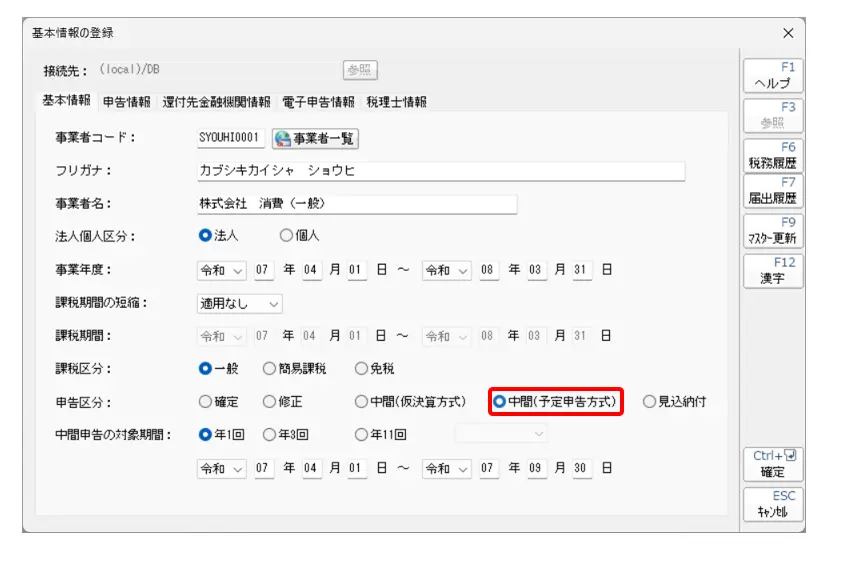Cancel using the ESC キャンセル button
849x566 pixels.
tap(772, 504)
